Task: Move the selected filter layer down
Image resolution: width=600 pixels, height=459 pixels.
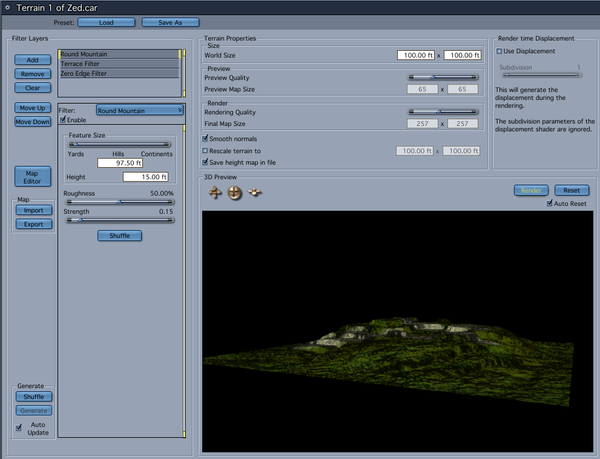Action: pos(33,122)
